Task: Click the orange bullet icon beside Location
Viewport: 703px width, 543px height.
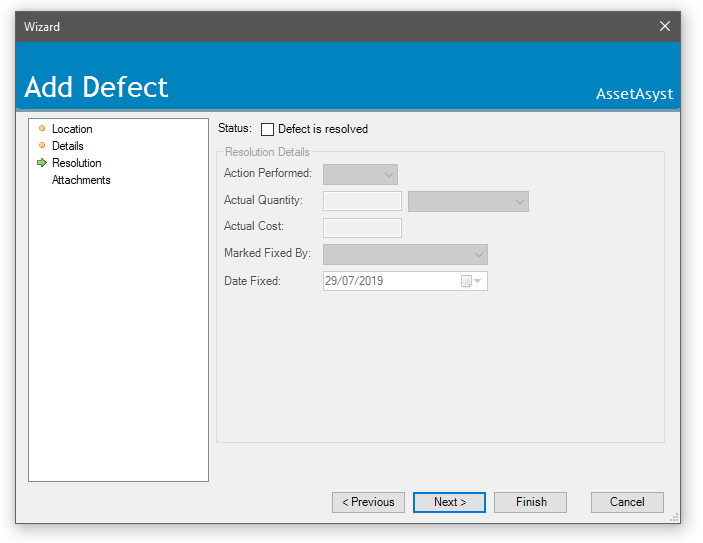Action: tap(41, 129)
